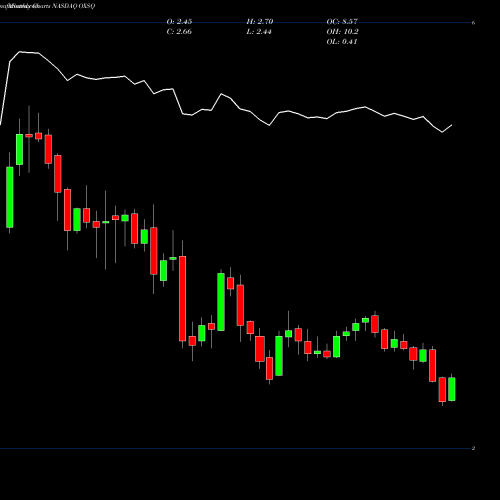
Task: Click the open value 'O: 2.45'
Action: [179, 21]
